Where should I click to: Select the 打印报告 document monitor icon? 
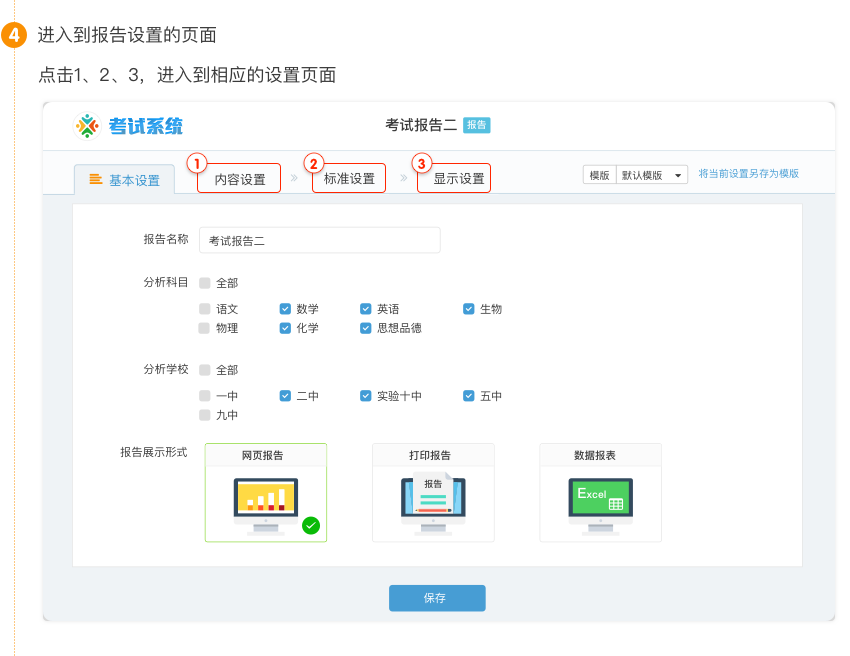(433, 498)
